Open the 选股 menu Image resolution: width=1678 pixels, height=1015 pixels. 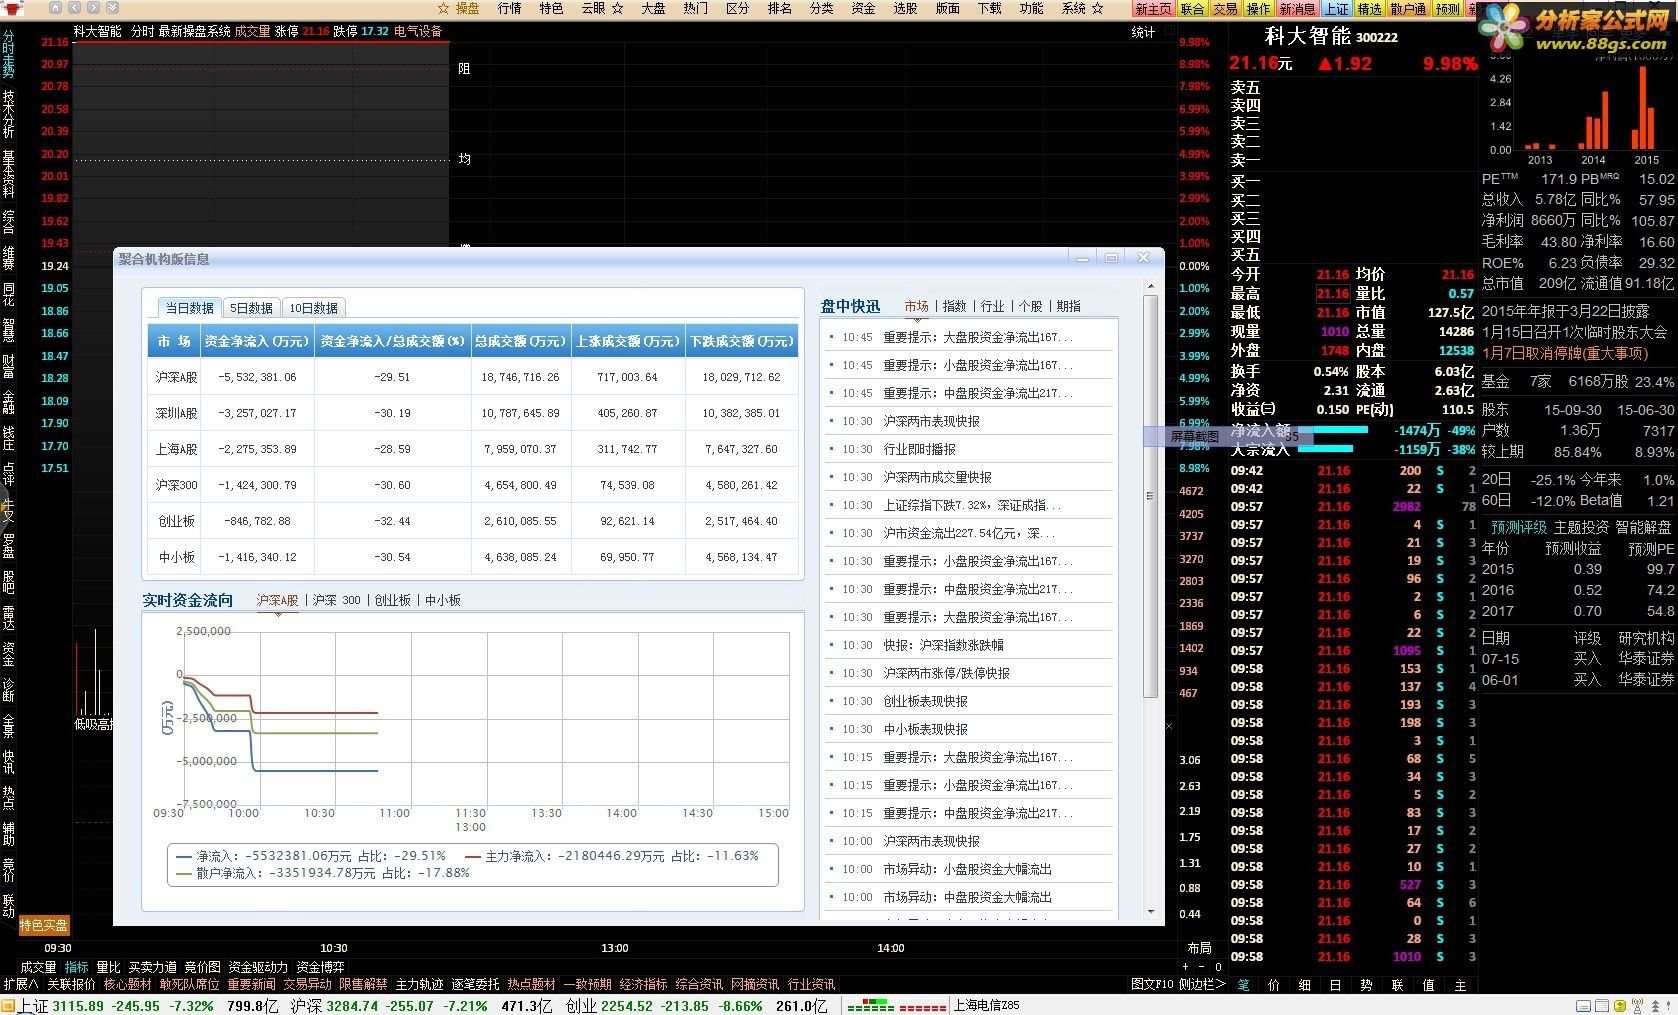pos(905,8)
